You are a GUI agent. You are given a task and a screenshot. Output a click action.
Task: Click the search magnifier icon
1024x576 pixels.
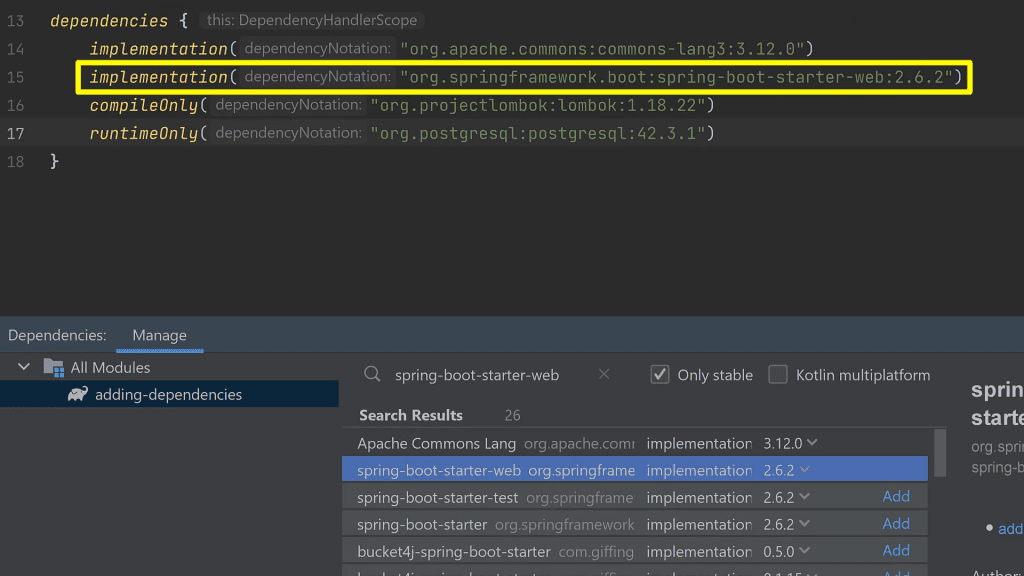372,374
